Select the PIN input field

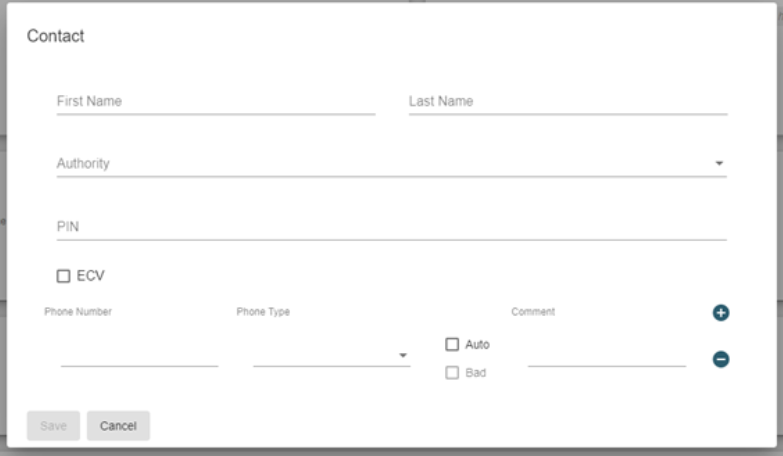tap(390, 227)
